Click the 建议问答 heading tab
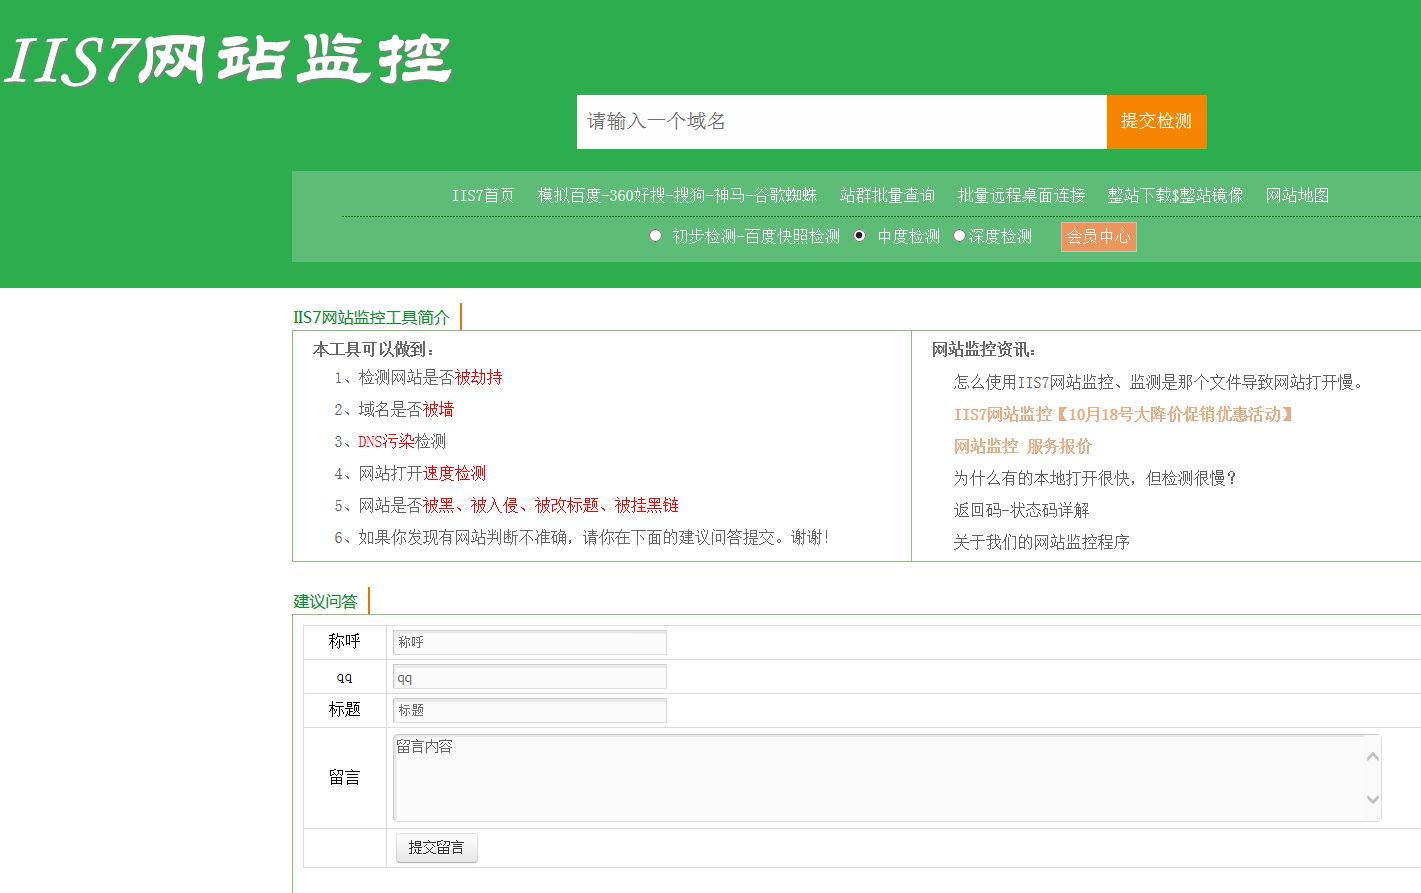 click(x=325, y=601)
